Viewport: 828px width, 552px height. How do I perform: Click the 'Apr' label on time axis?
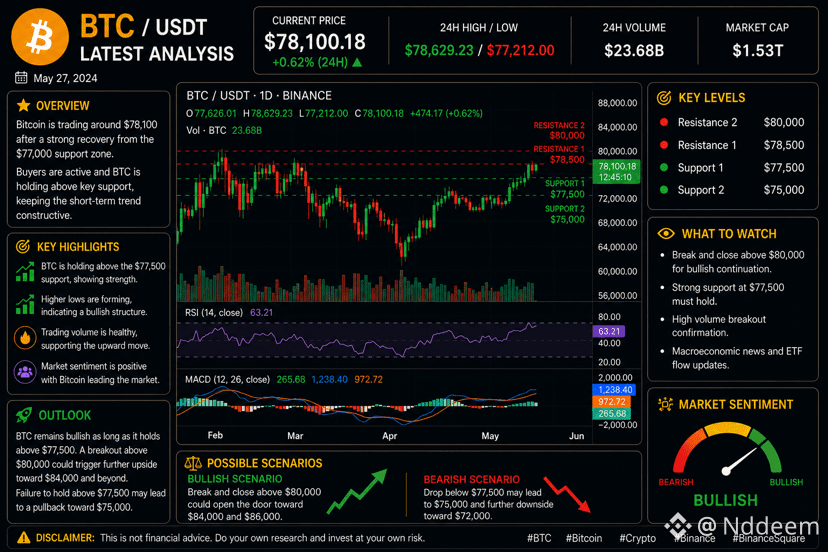[389, 436]
